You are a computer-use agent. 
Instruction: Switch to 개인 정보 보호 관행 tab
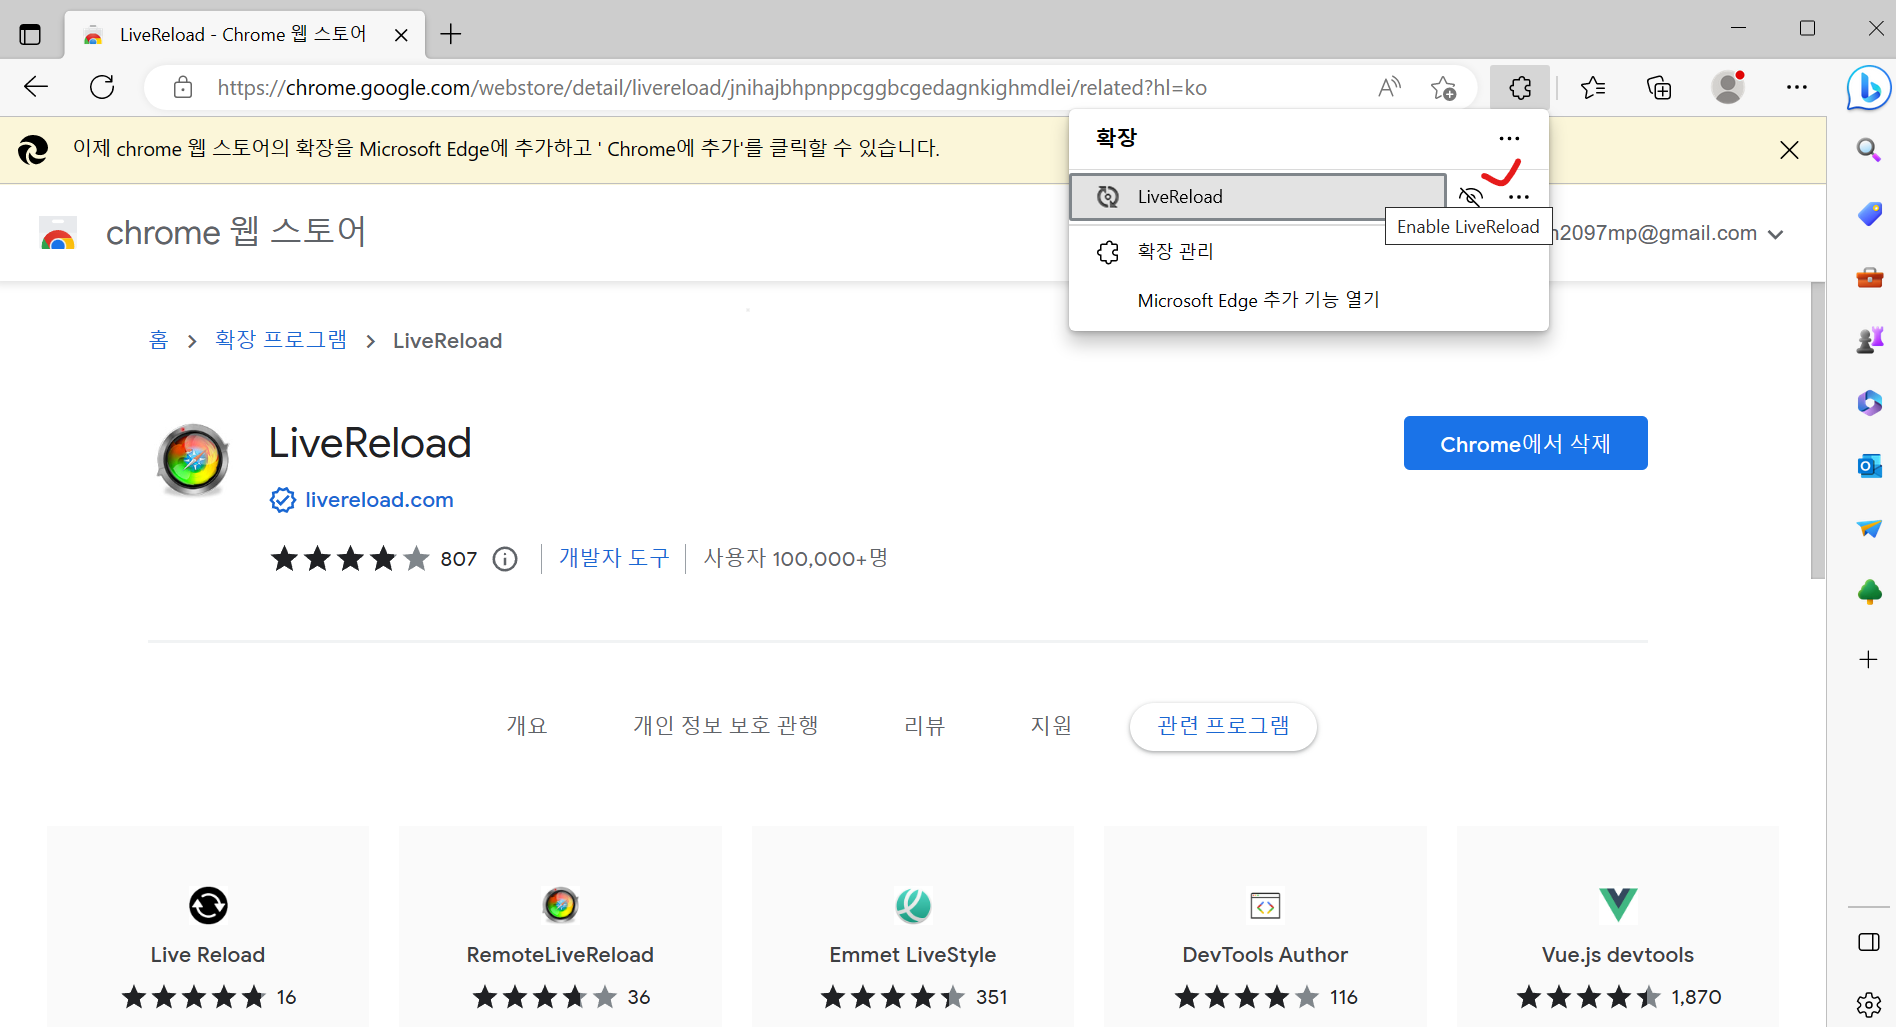click(725, 726)
